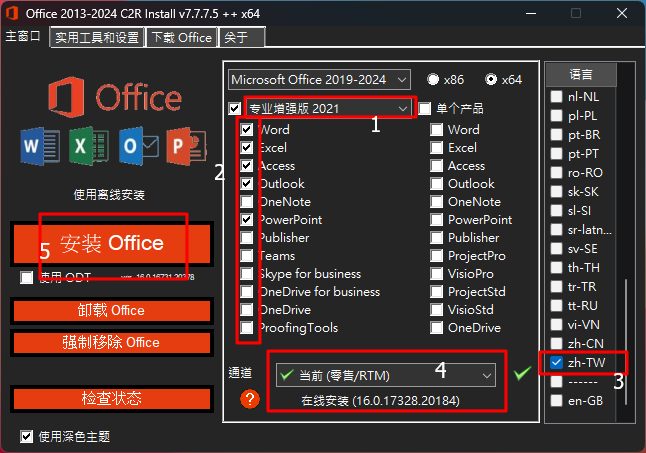646x453 pixels.
Task: Uncheck the zh-TW language
Action: tap(557, 362)
